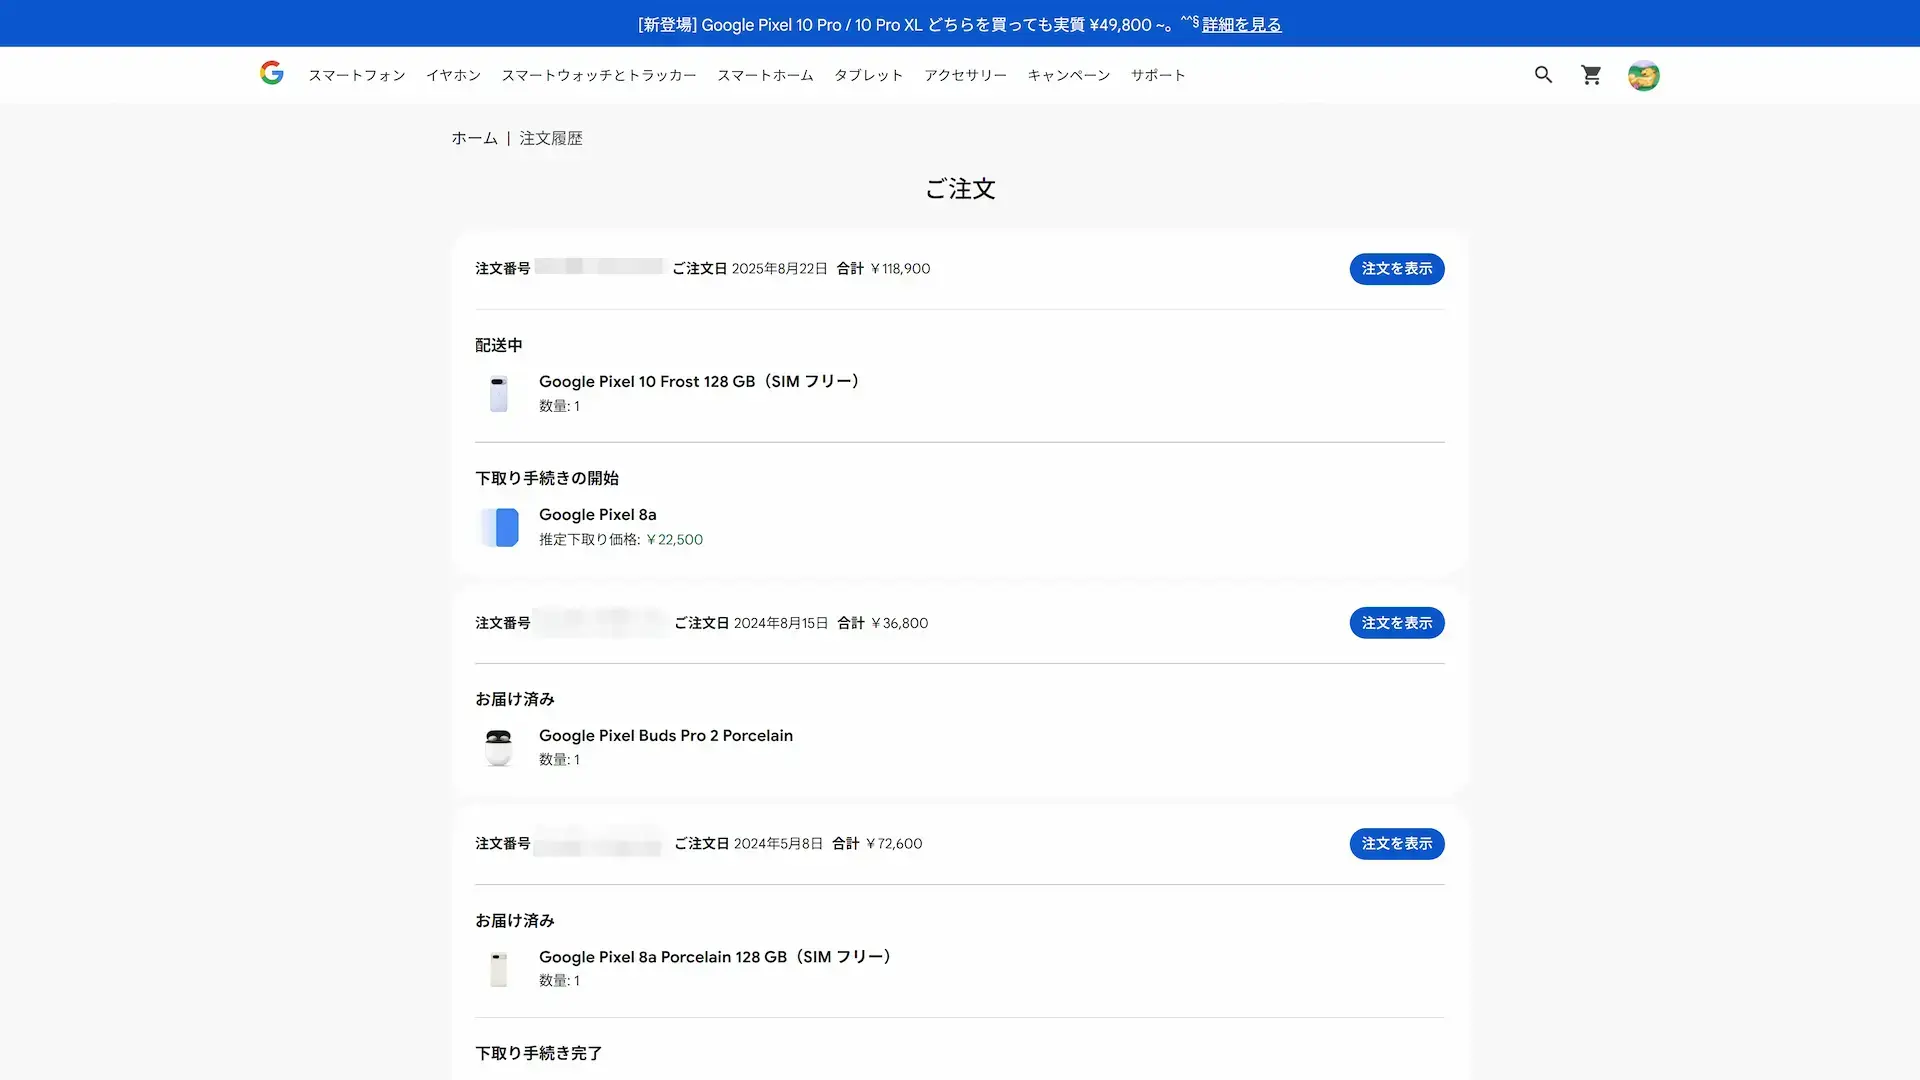The width and height of the screenshot is (1920, 1080).
Task: Select the Pixel Buds Pro 2 thumbnail
Action: tap(498, 747)
